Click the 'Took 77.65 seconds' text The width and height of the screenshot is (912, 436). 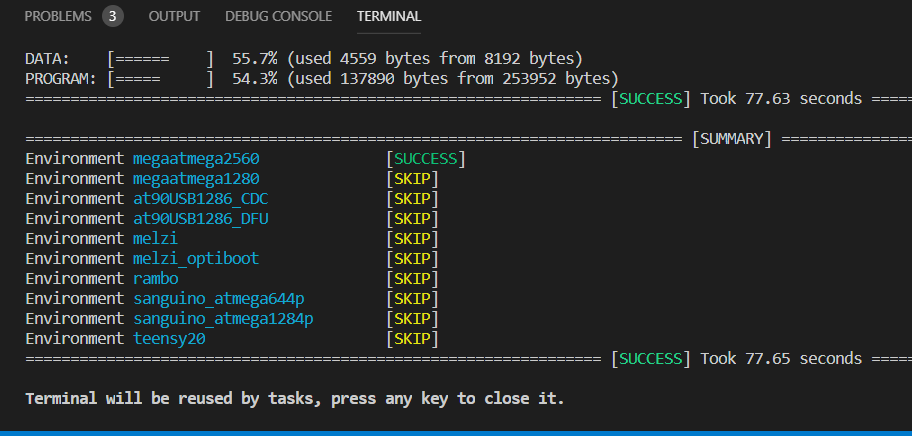coord(781,359)
